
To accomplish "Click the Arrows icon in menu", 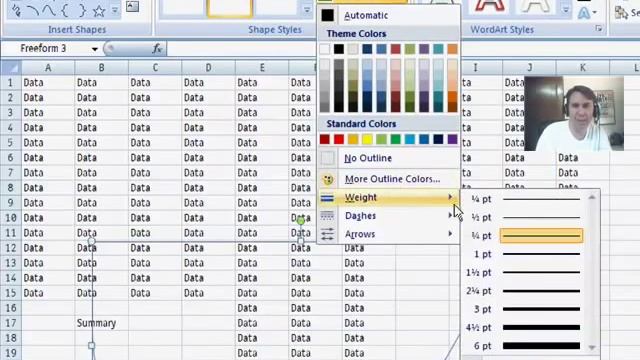I will (x=327, y=234).
